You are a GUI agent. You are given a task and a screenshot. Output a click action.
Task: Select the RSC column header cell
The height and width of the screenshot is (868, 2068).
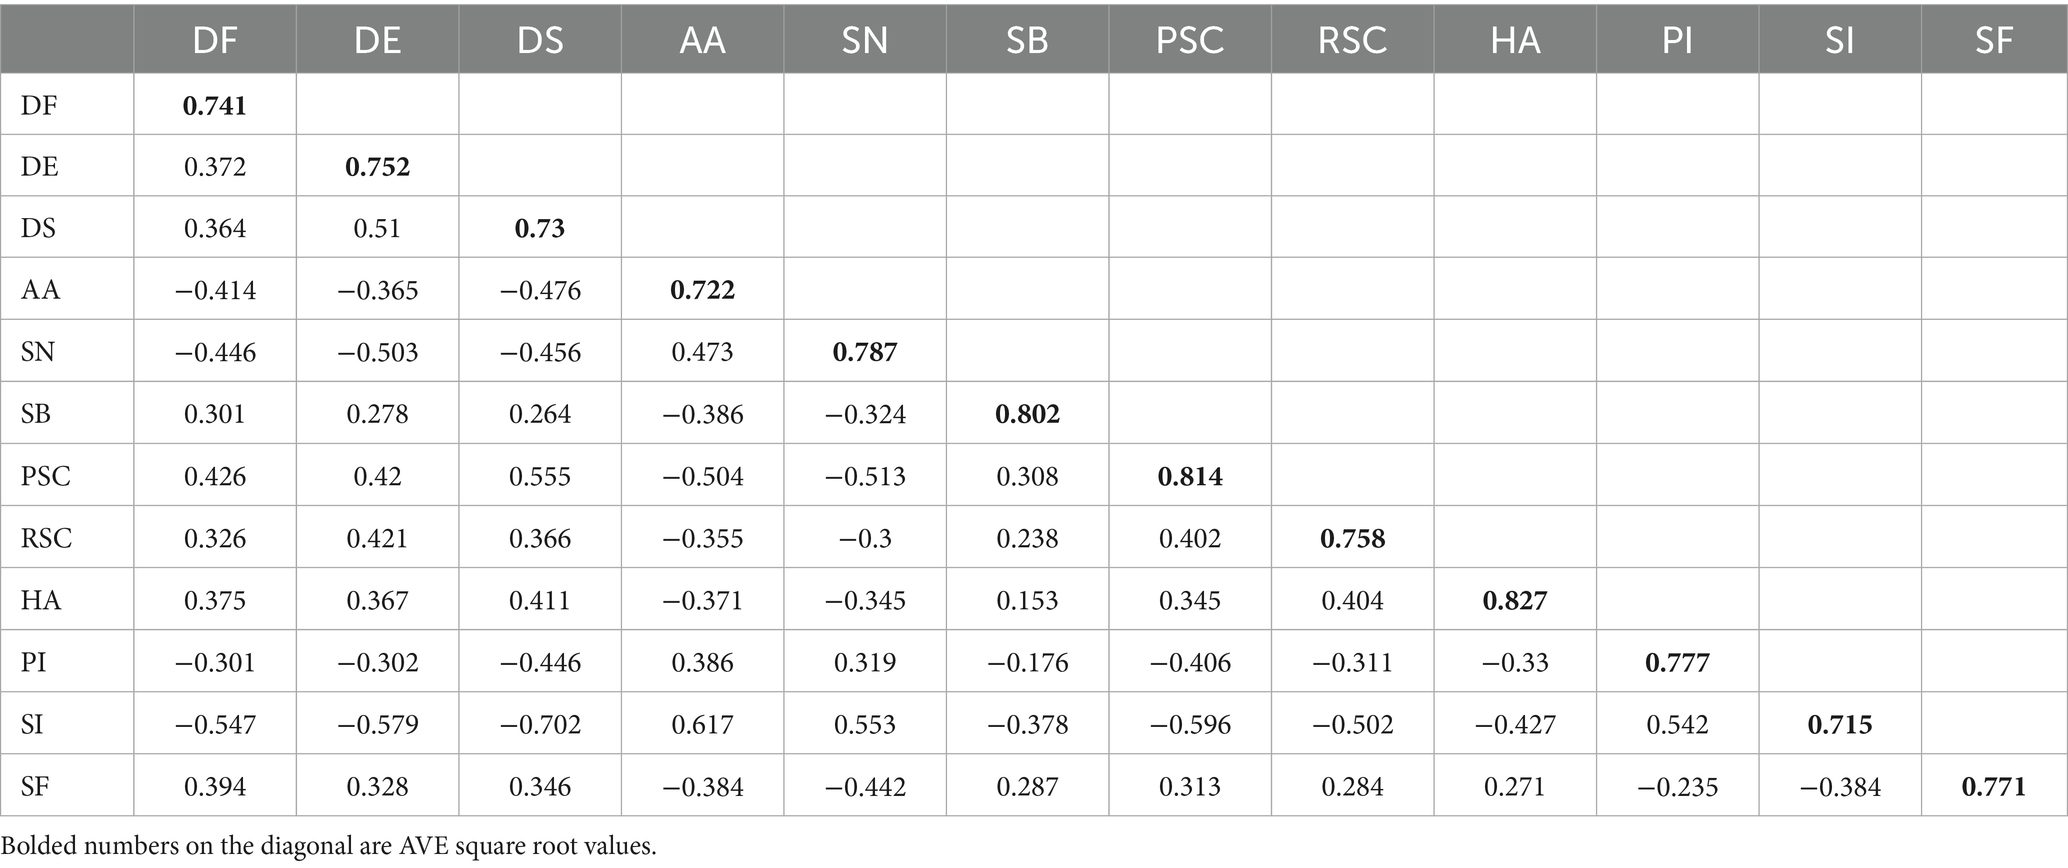(x=1352, y=40)
